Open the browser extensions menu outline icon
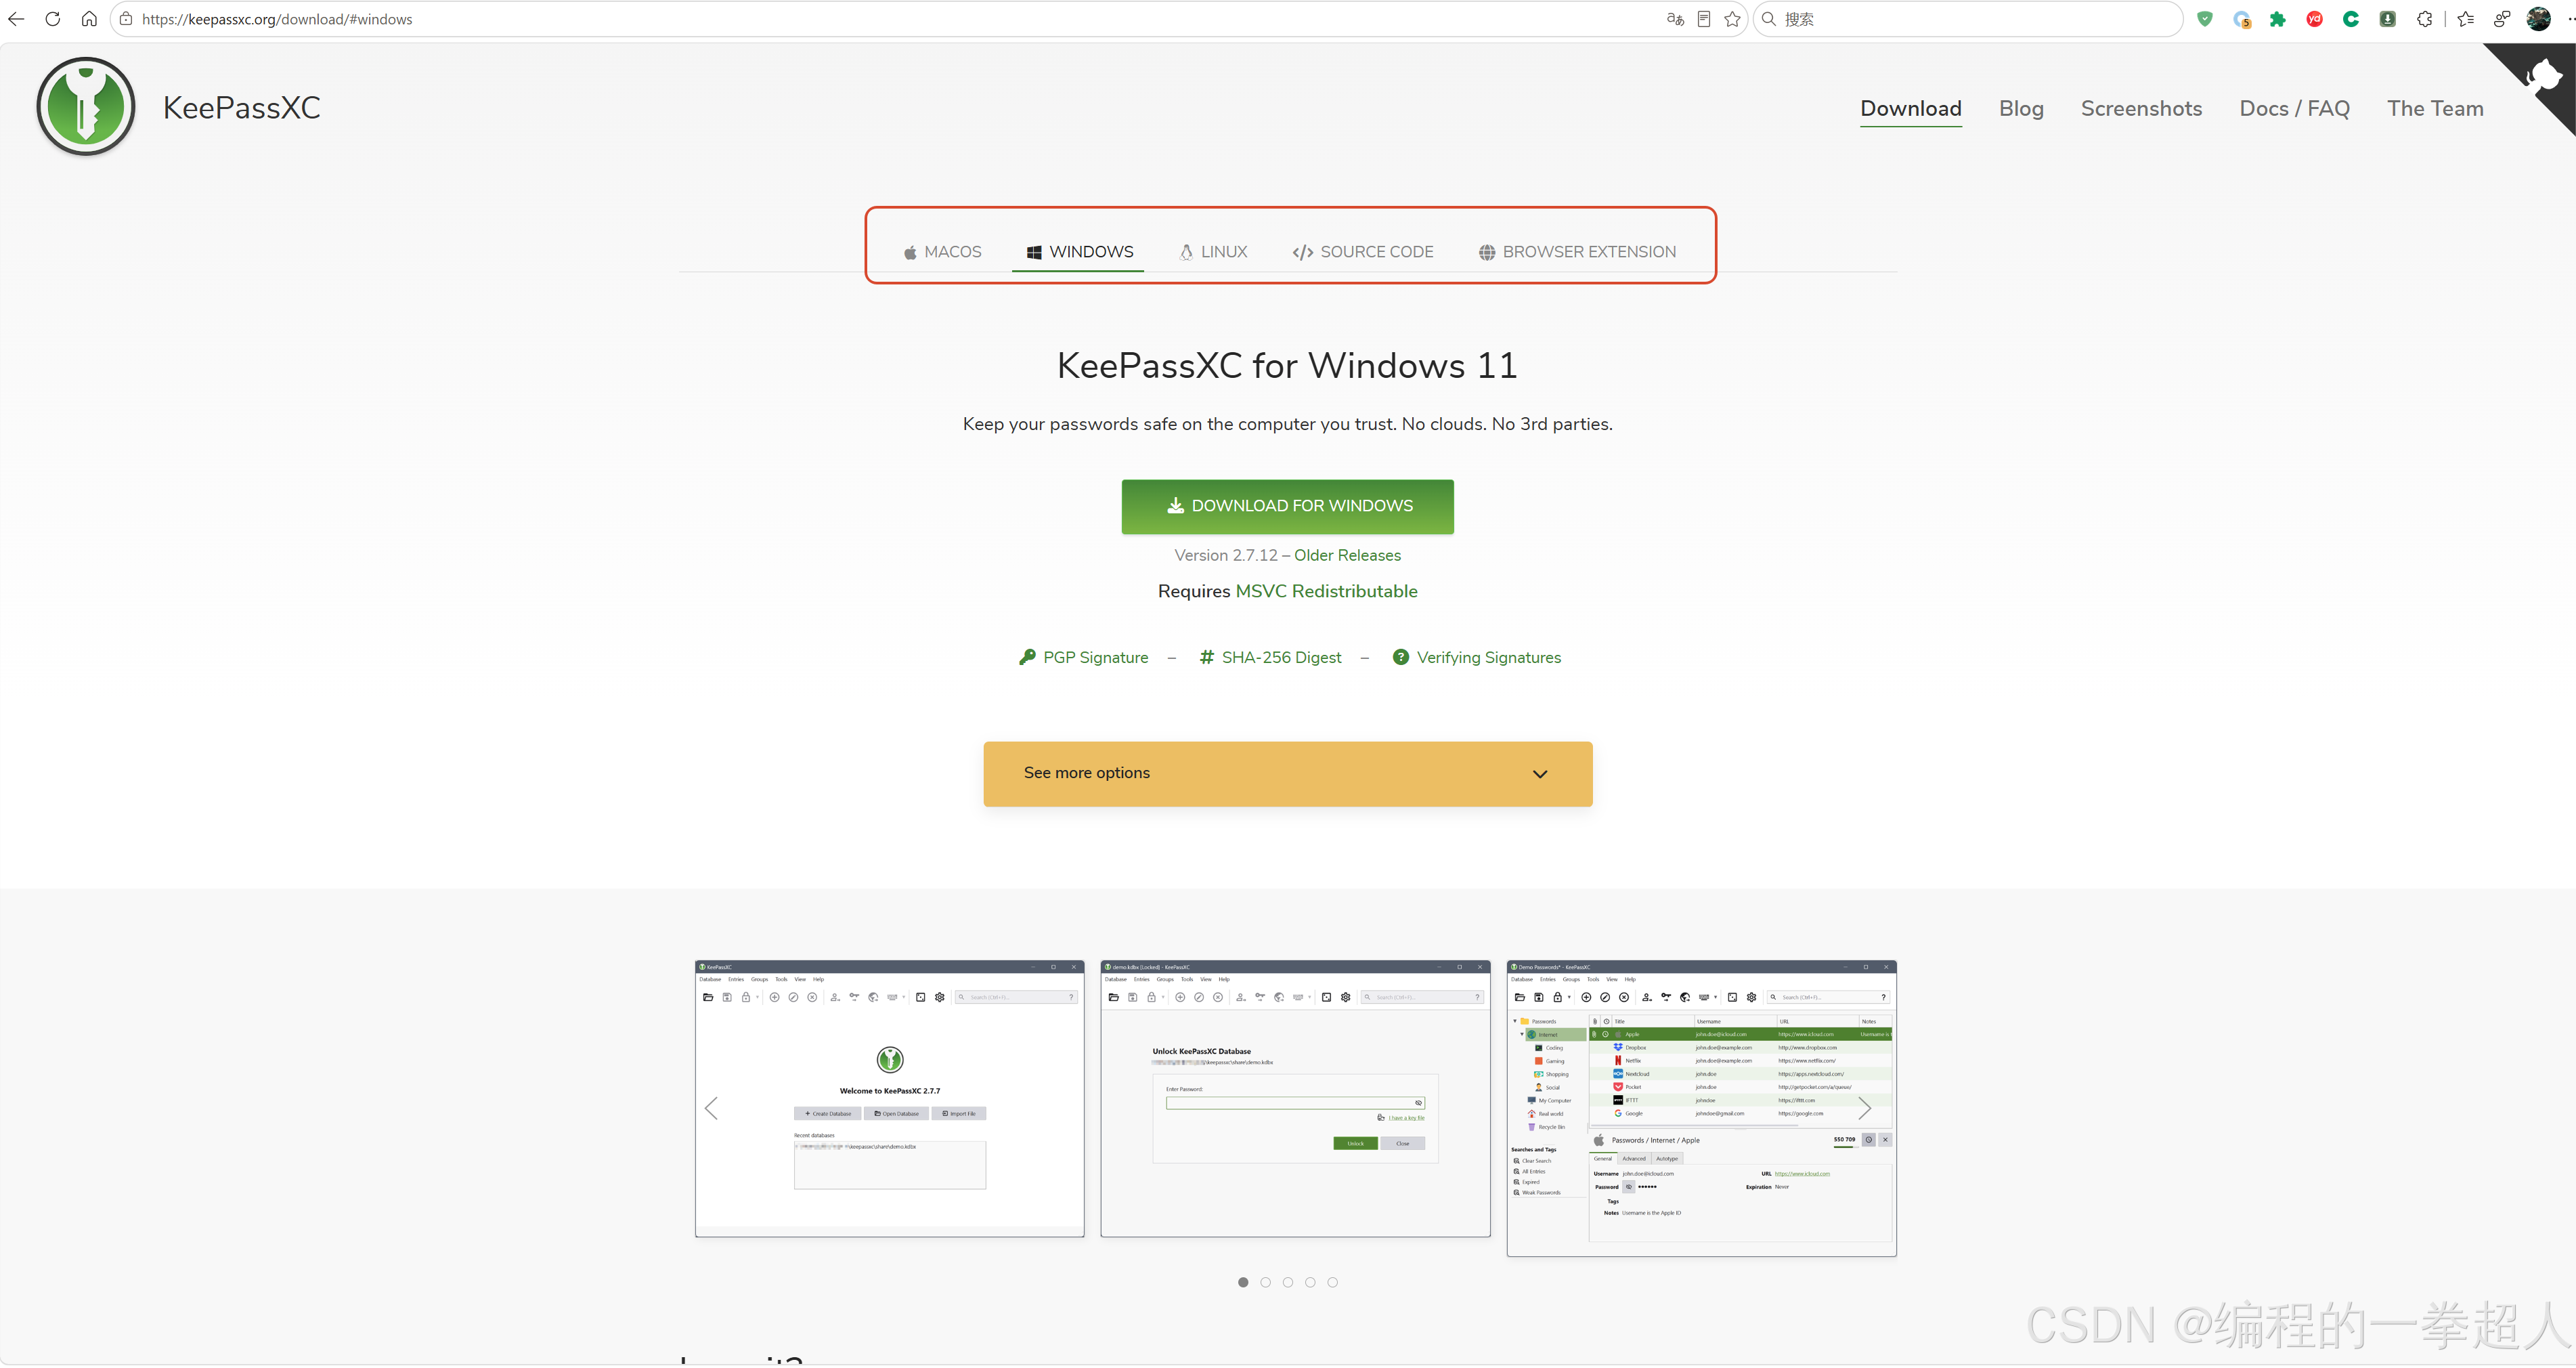The height and width of the screenshot is (1368, 2576). point(2425,19)
